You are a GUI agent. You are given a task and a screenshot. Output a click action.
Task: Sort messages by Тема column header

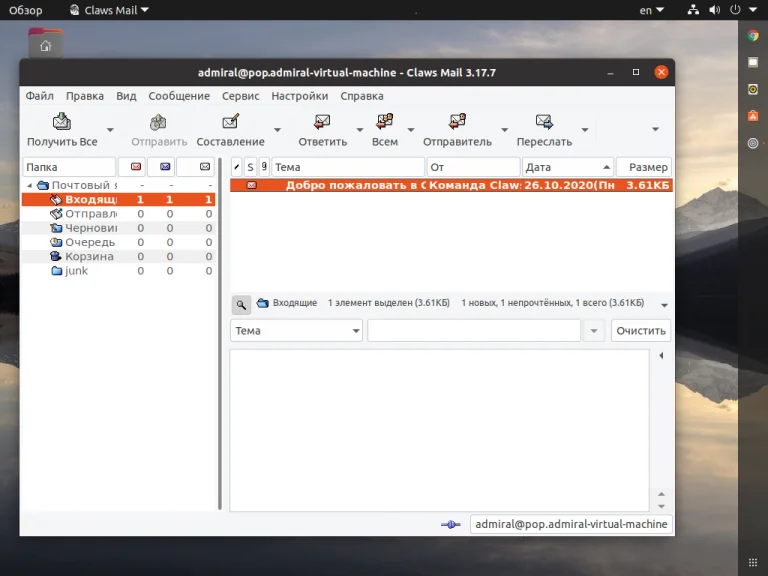click(x=348, y=167)
